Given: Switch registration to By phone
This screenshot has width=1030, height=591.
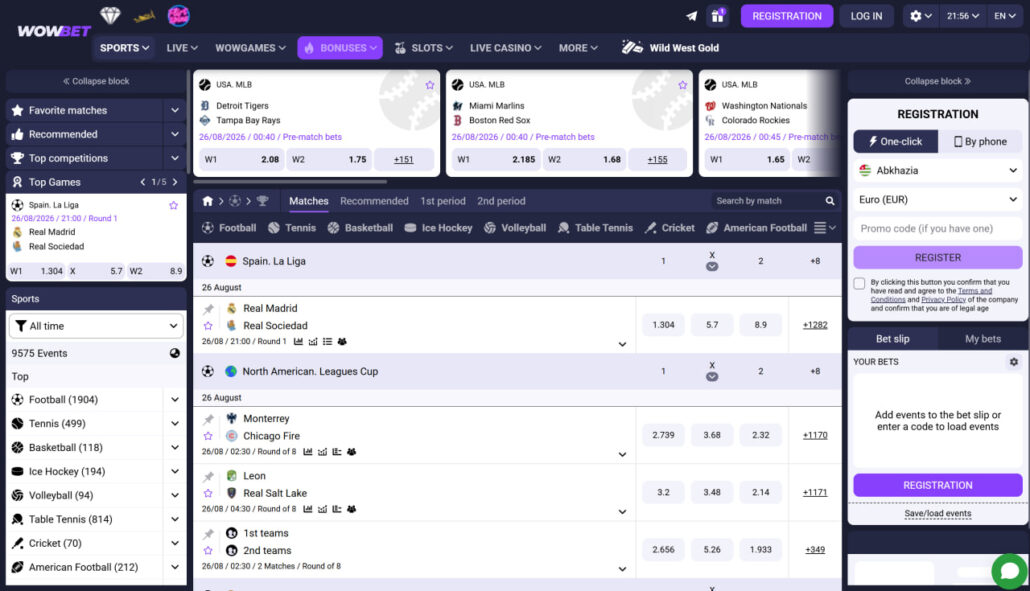Looking at the screenshot, I should (980, 141).
